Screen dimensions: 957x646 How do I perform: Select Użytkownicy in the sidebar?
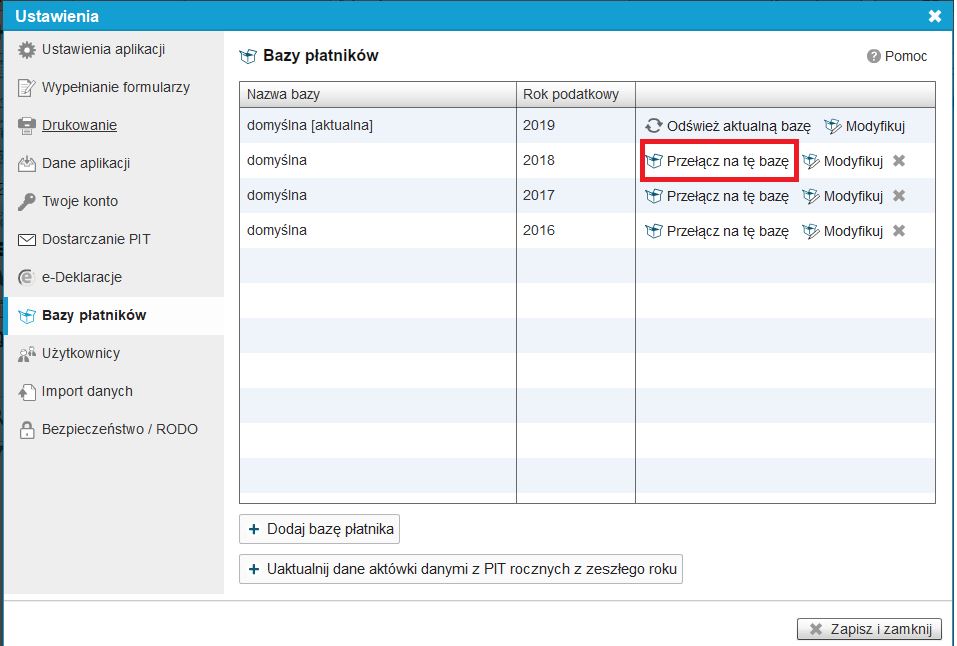click(x=80, y=354)
